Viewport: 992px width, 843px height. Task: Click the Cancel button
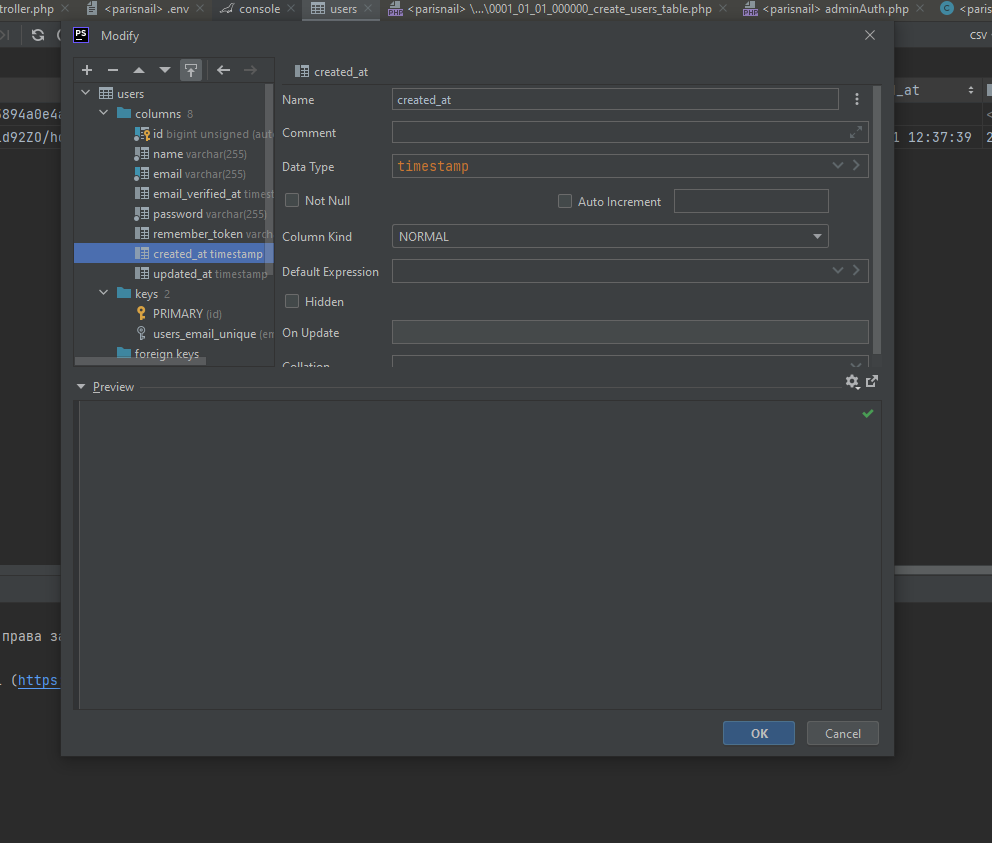point(842,733)
